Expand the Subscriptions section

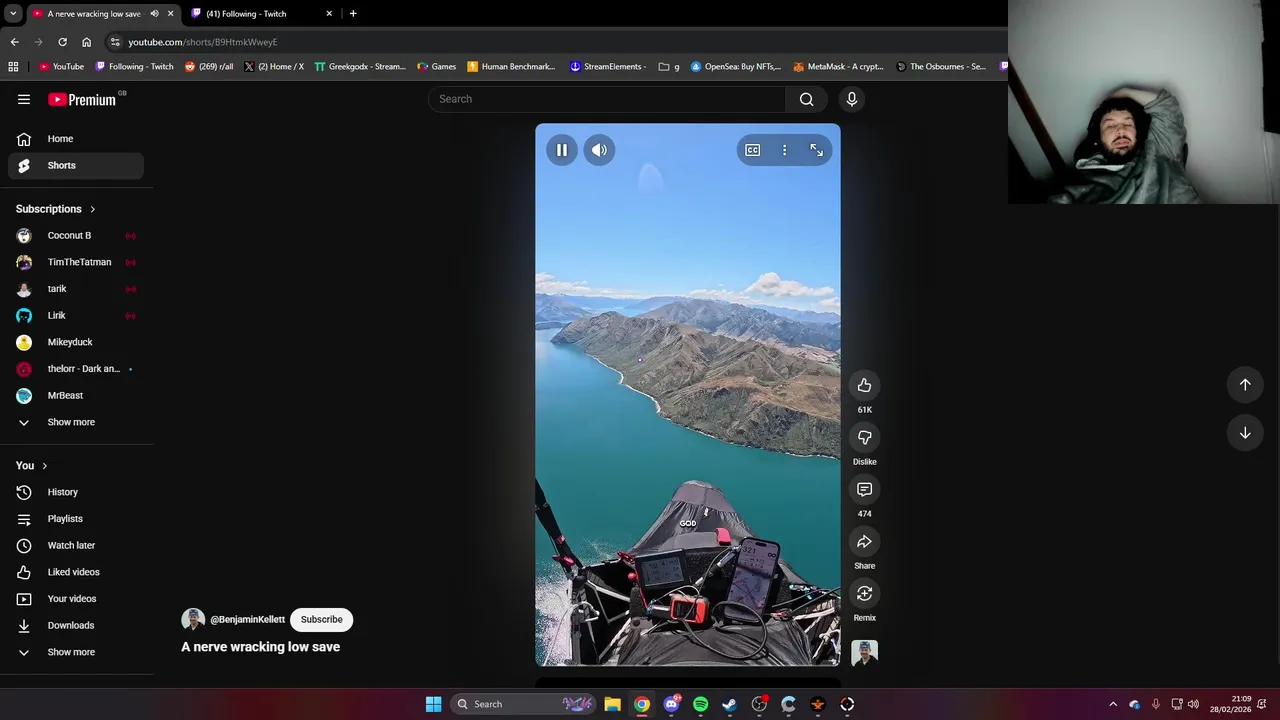pyautogui.click(x=56, y=209)
